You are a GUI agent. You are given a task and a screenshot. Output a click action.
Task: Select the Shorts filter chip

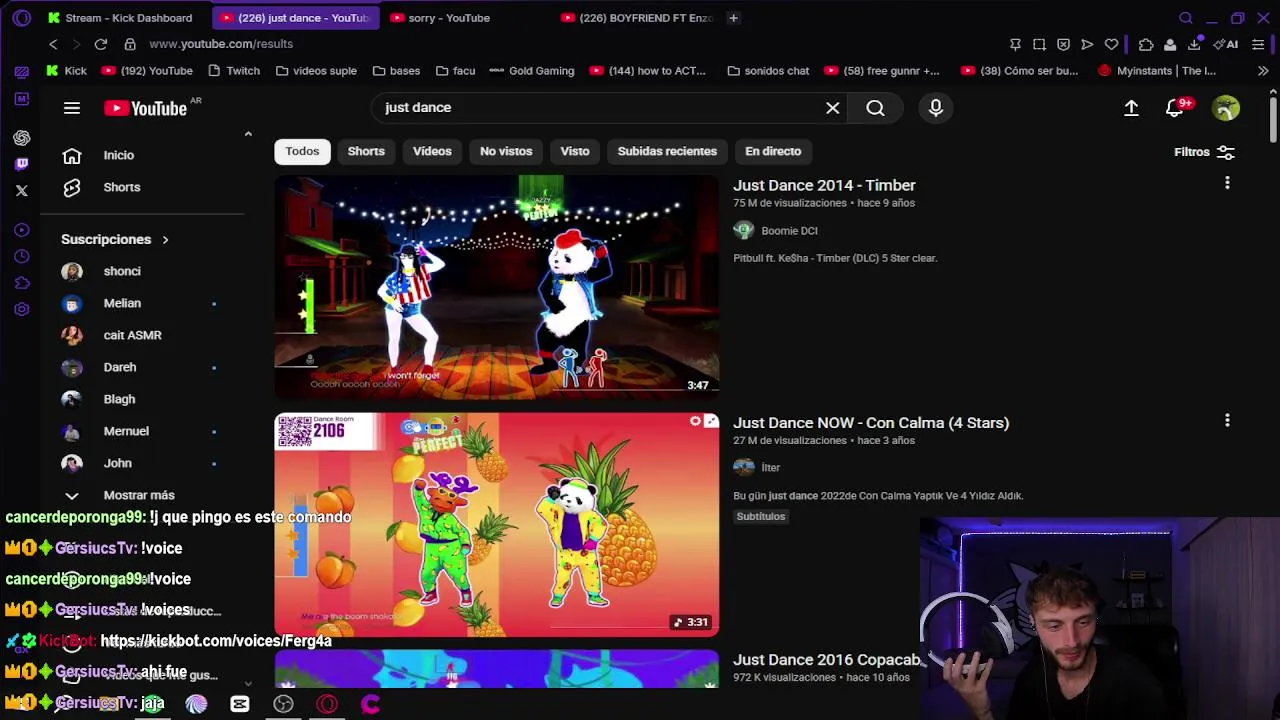click(x=366, y=151)
